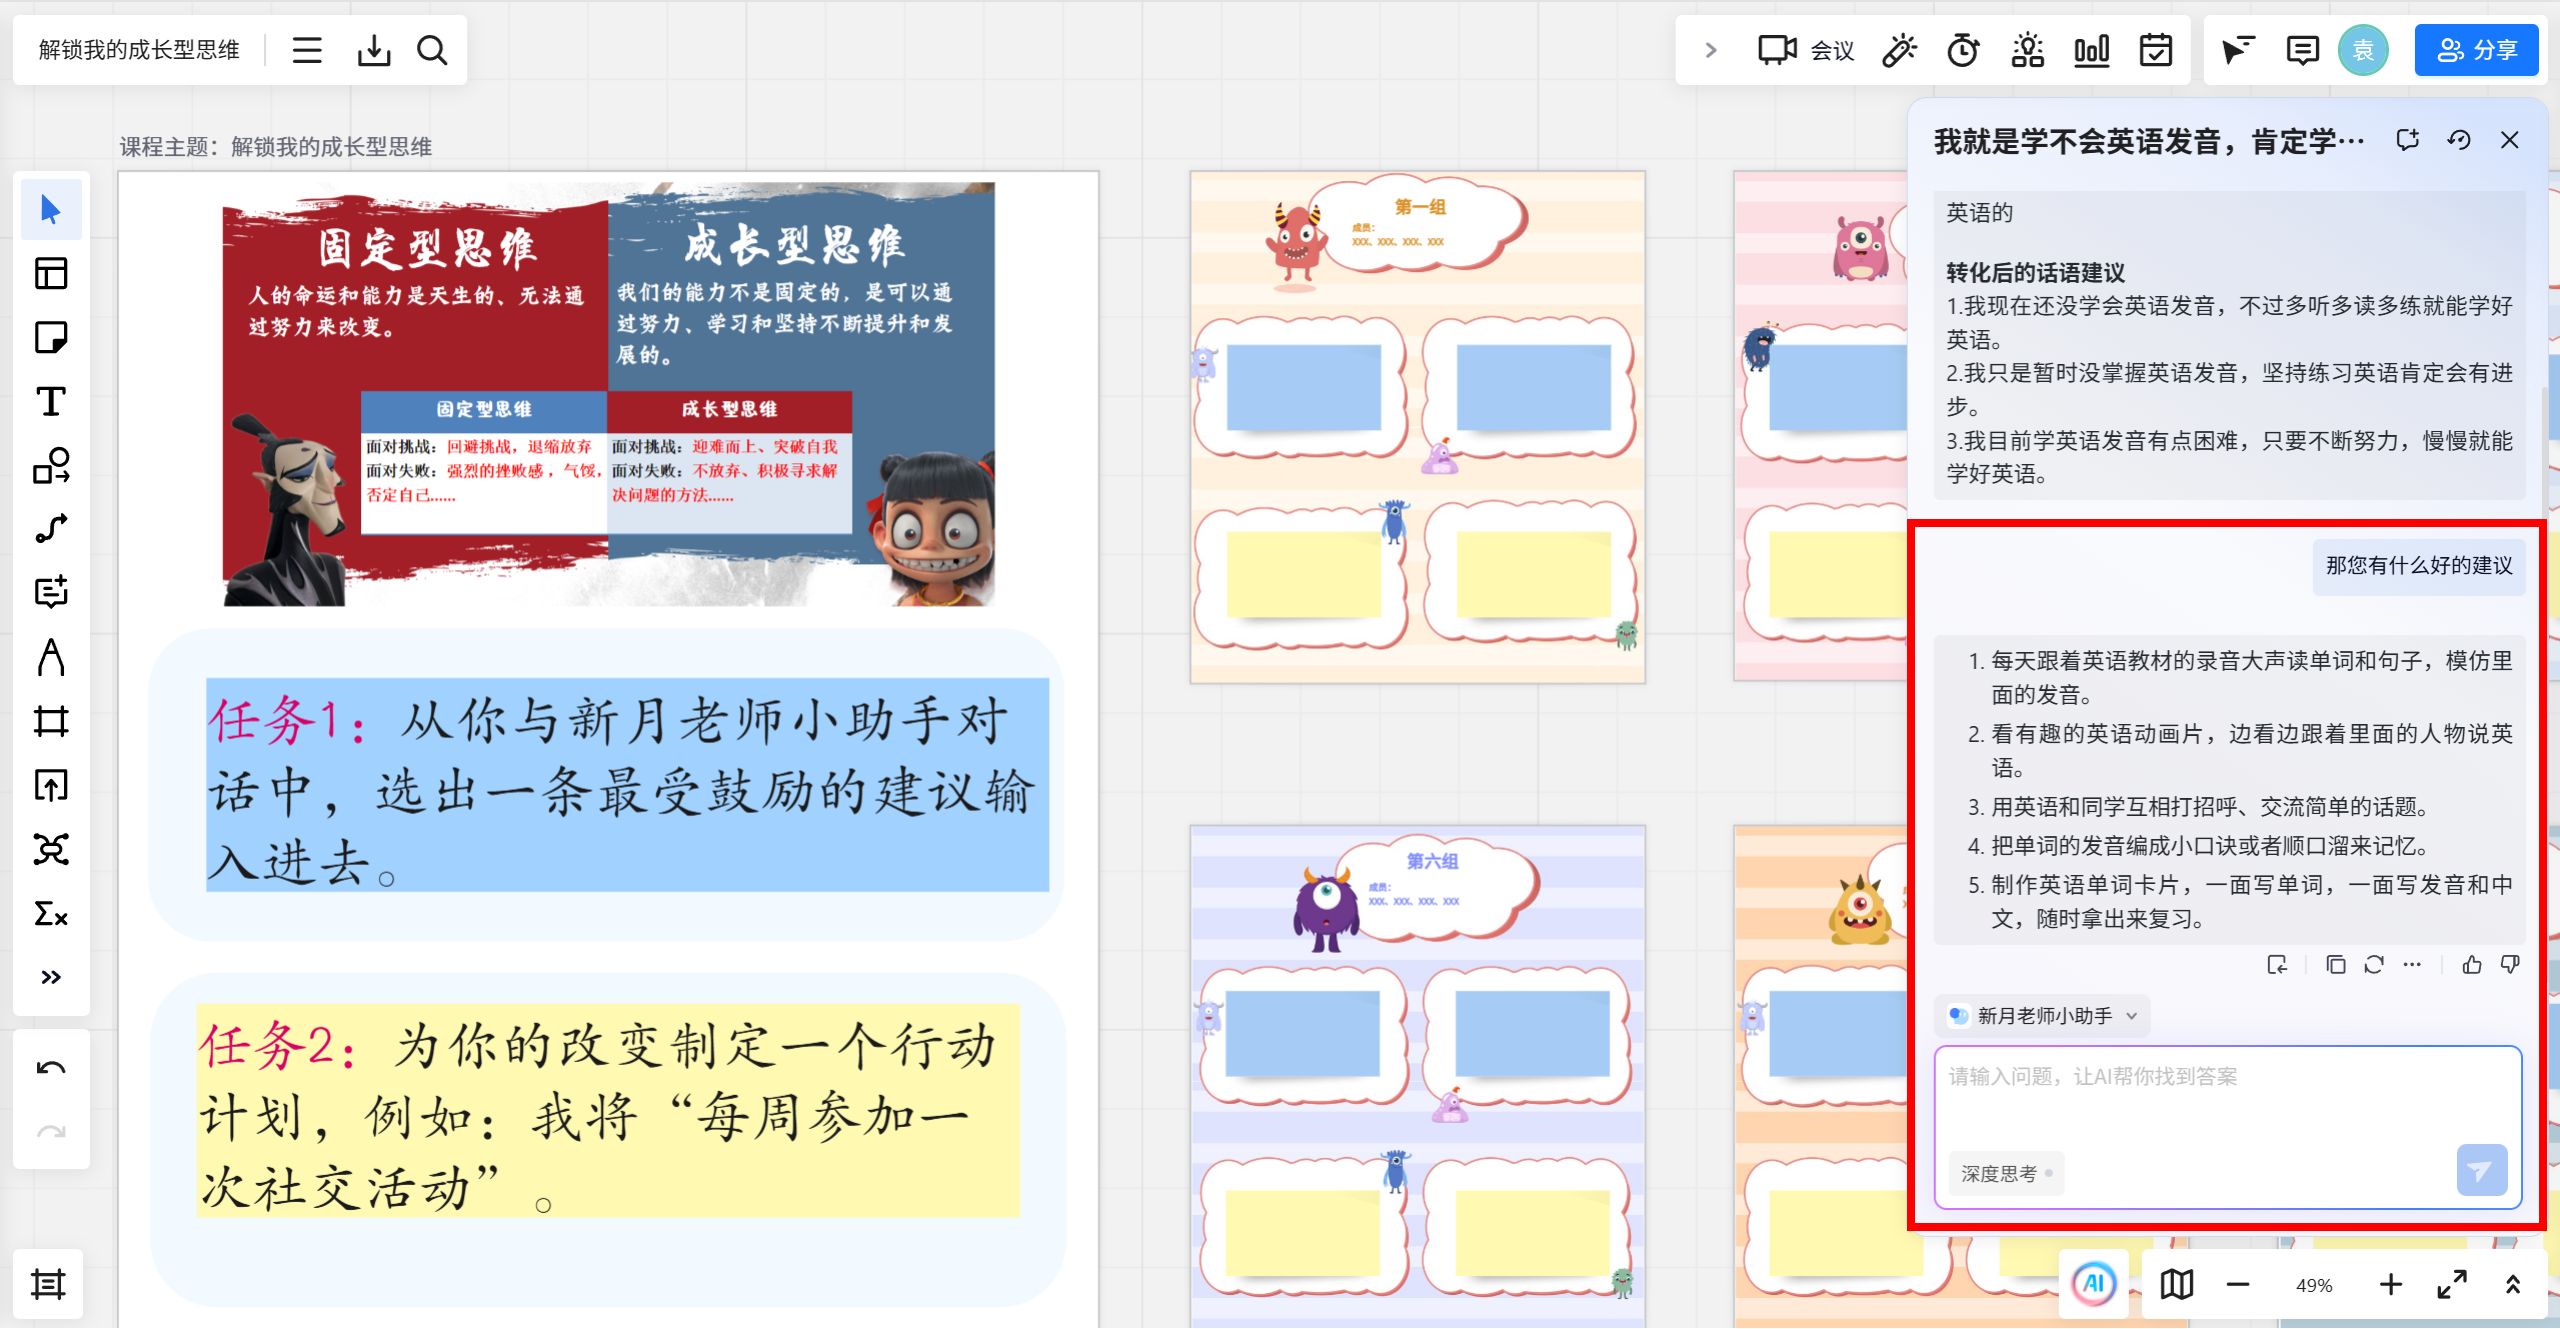Expand more tools in left toolbar
The height and width of the screenshot is (1329, 2560).
(51, 977)
